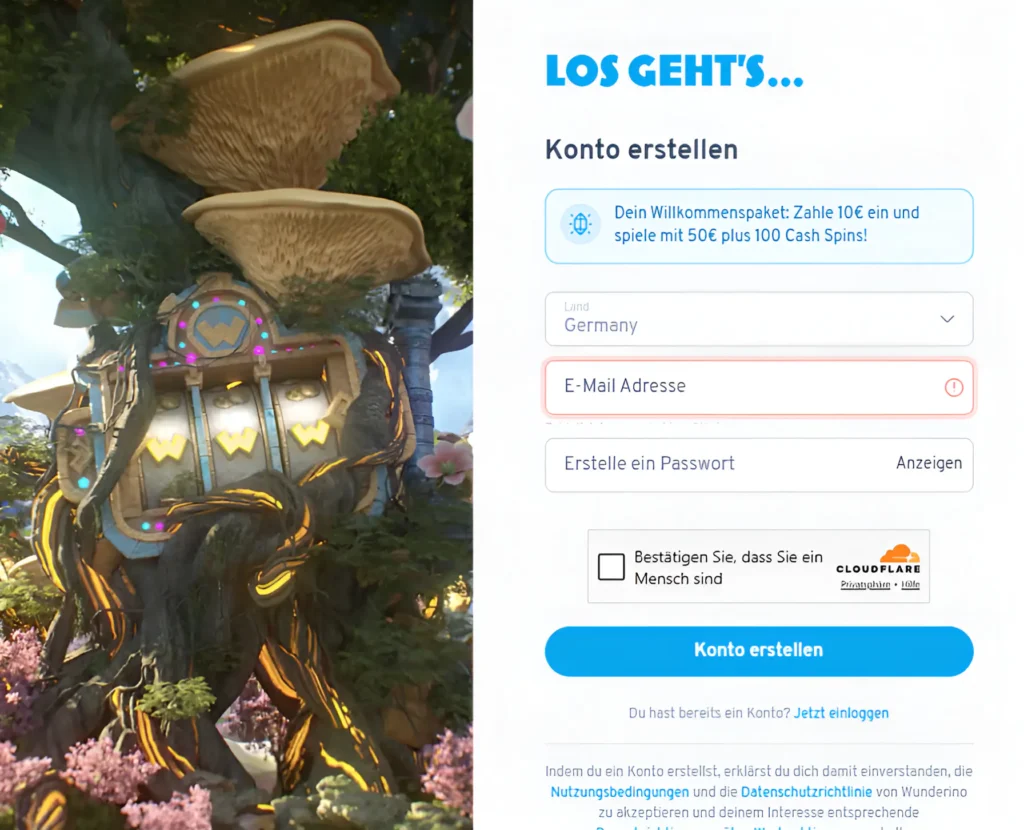This screenshot has height=830, width=1024.
Task: Click the Willkommenspaket banner text
Action: (x=767, y=224)
